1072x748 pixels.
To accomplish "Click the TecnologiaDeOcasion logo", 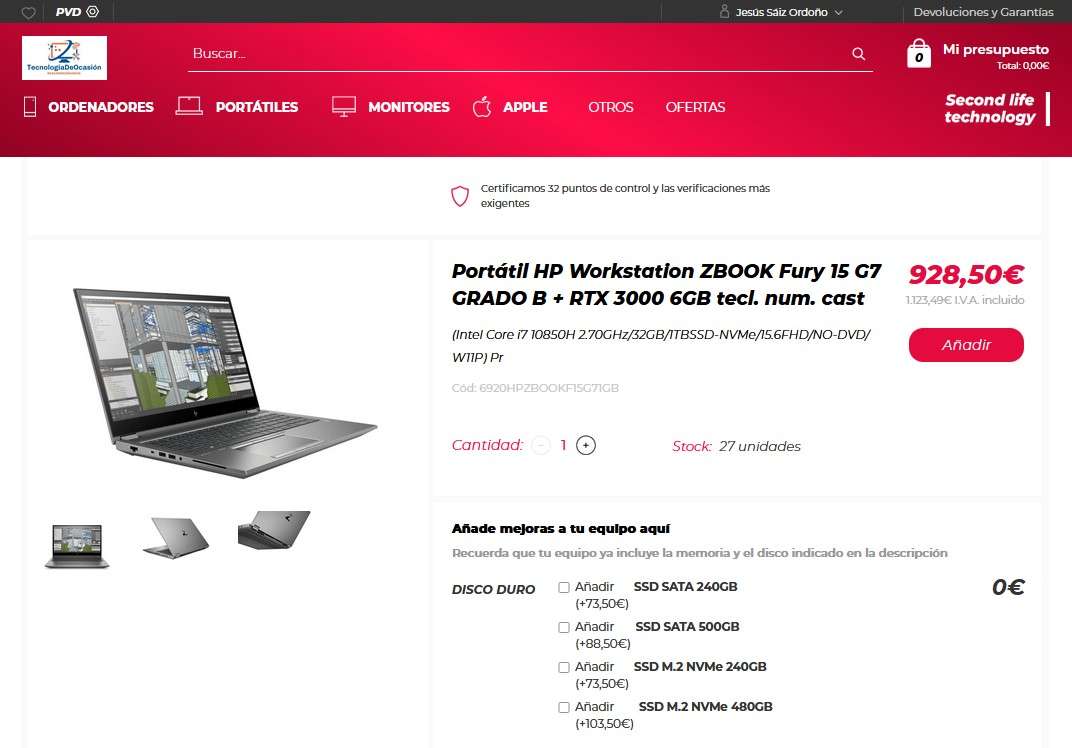I will coord(64,58).
